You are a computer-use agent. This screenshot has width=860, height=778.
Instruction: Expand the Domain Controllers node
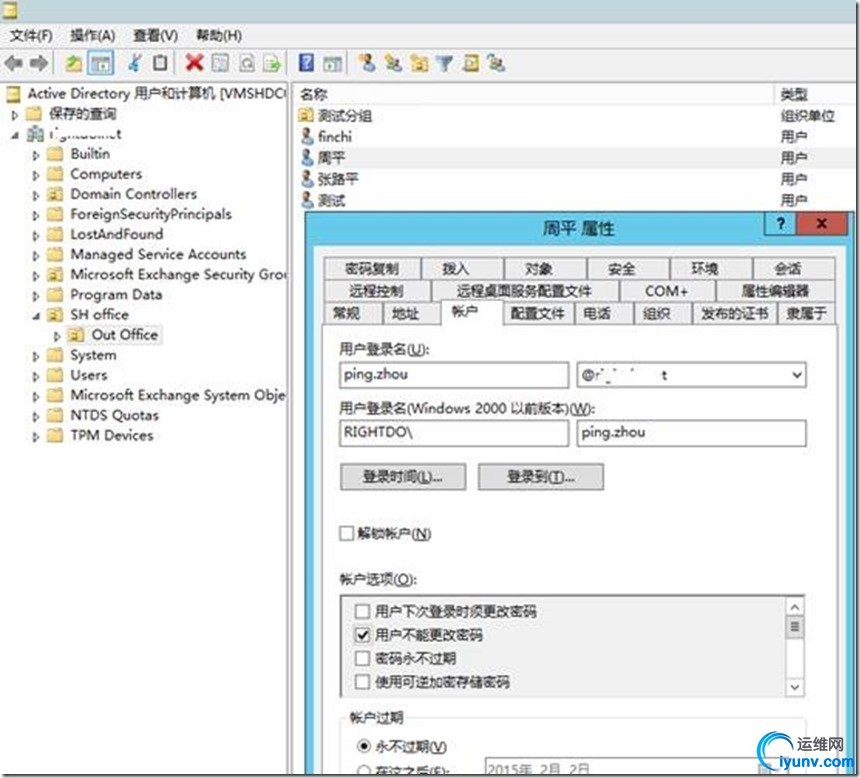click(36, 195)
